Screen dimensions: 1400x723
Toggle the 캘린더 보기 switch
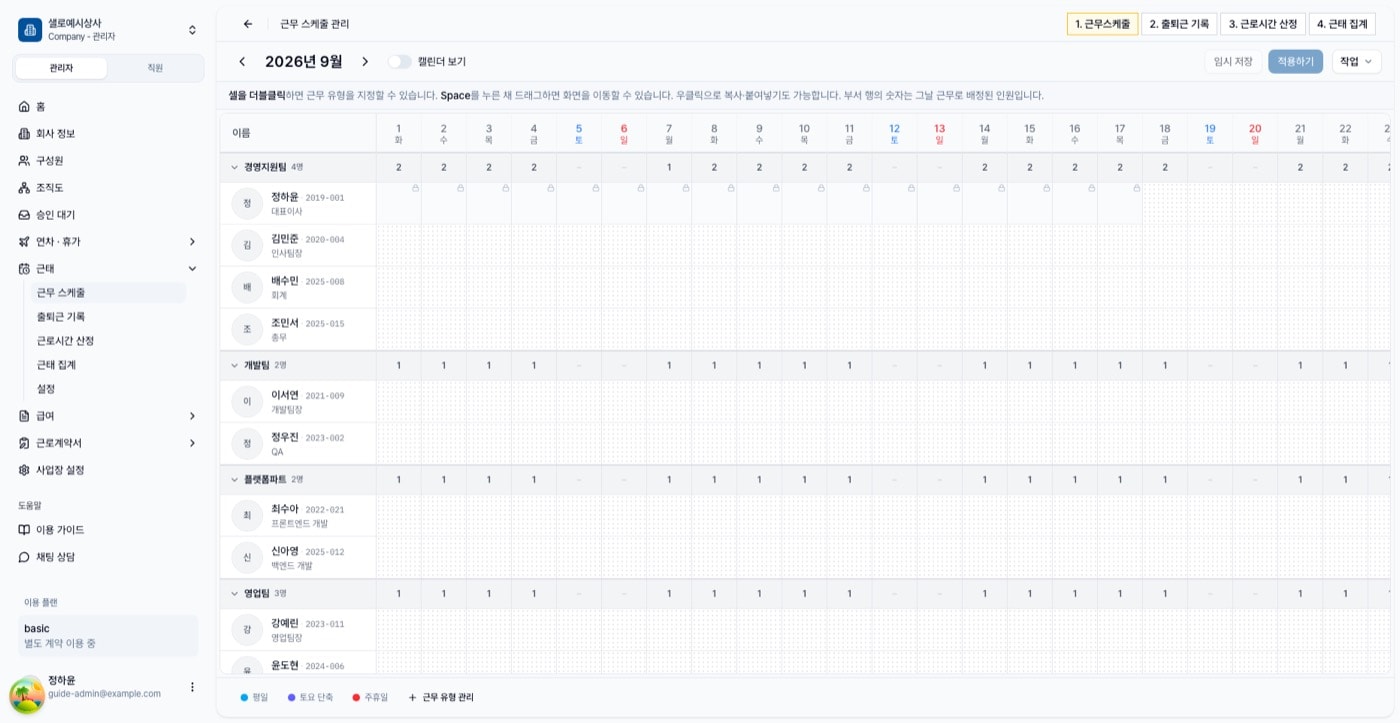coord(400,62)
